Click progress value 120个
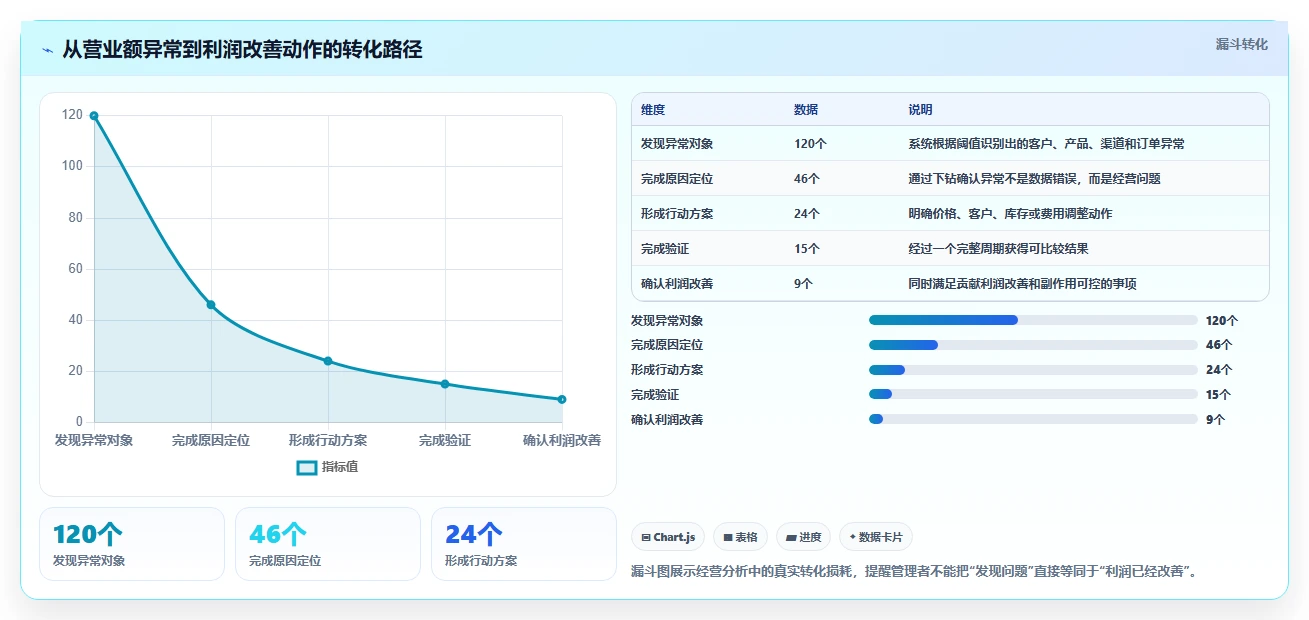 [x=1222, y=321]
